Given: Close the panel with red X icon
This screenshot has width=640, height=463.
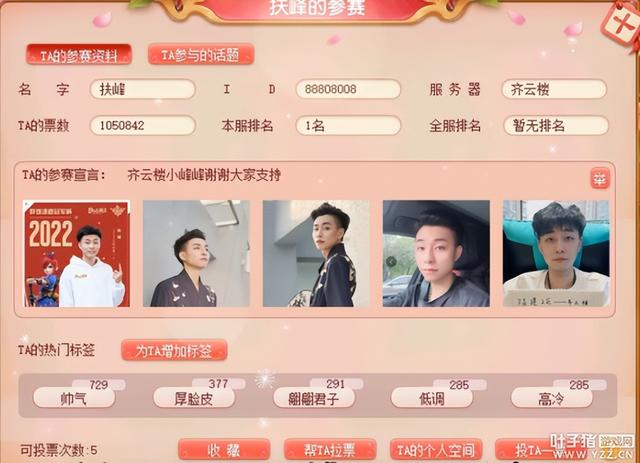Looking at the screenshot, I should point(621,24).
